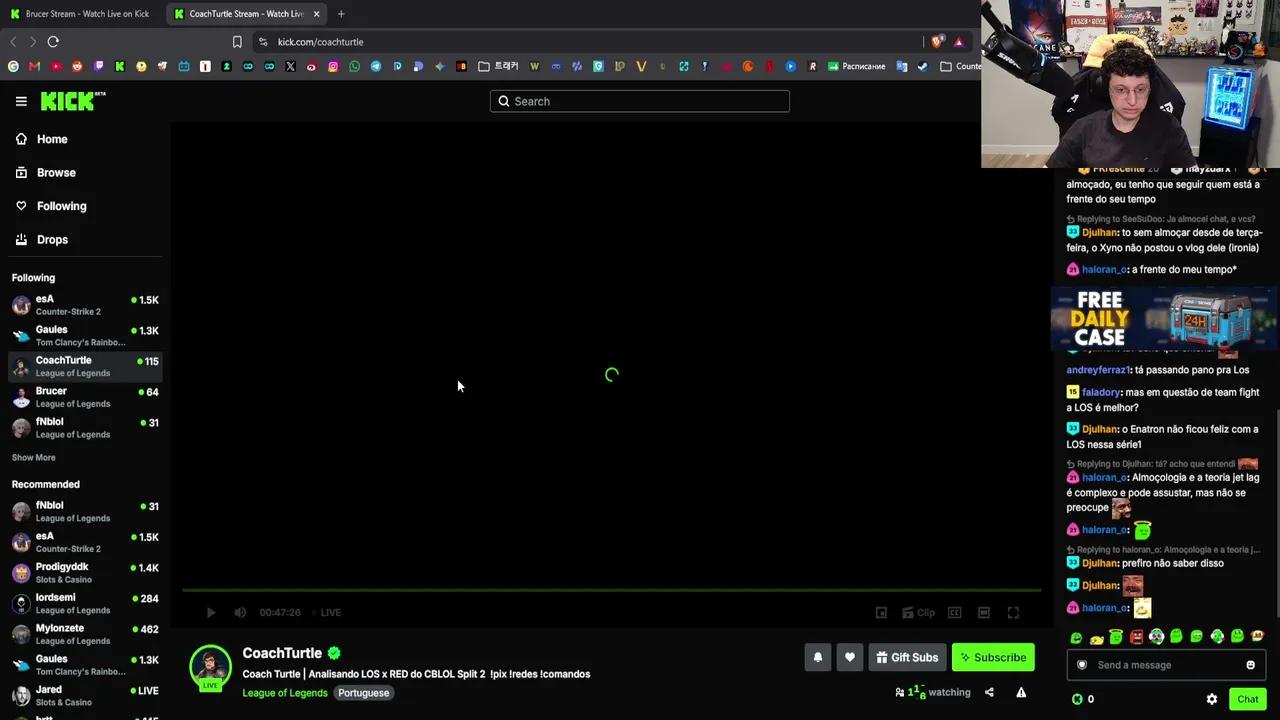Click CoachTurtle's profile avatar

211,667
